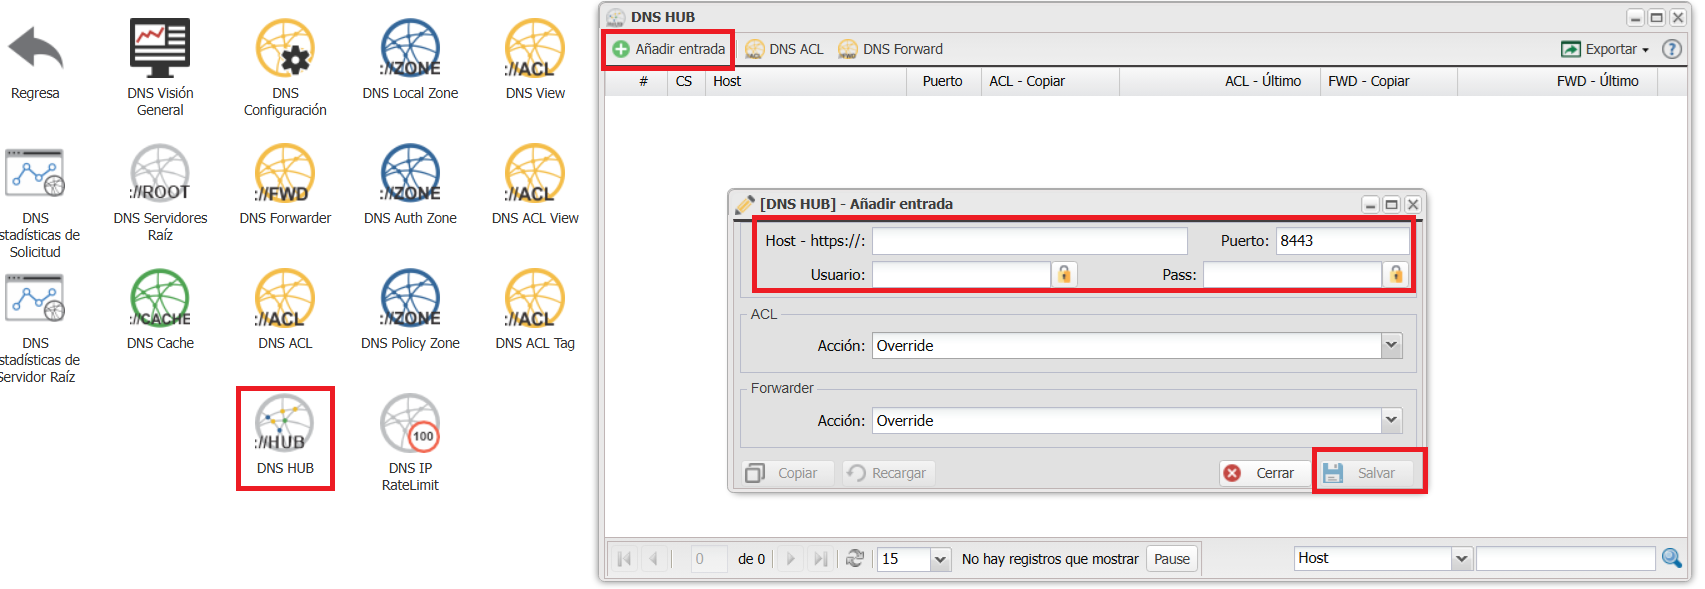Image resolution: width=1705 pixels, height=589 pixels.
Task: Open the DNS HUB icon
Action: pyautogui.click(x=285, y=425)
